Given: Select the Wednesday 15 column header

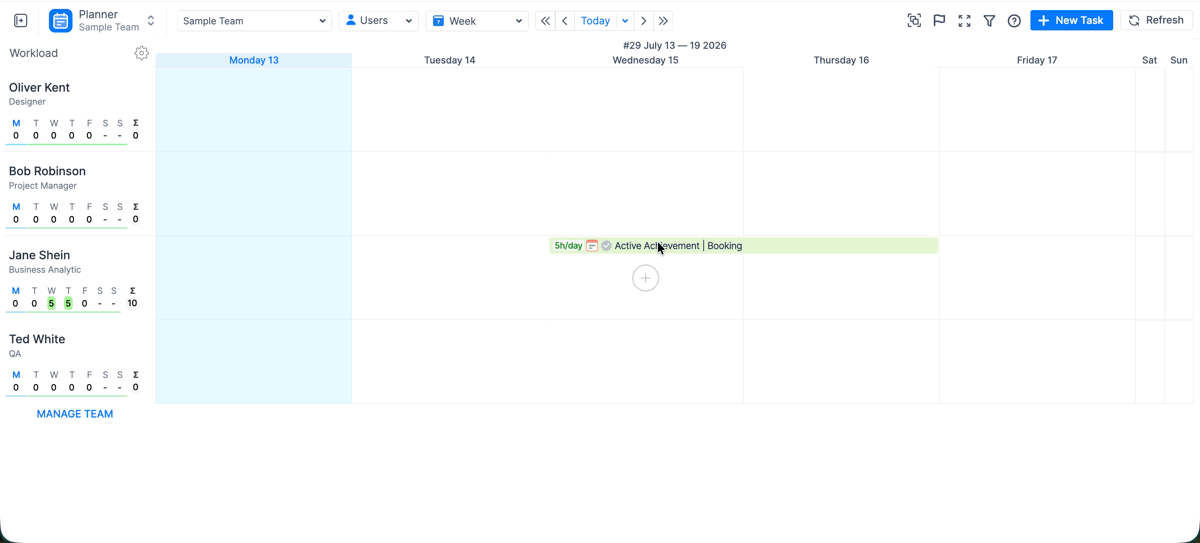Looking at the screenshot, I should click(x=645, y=60).
